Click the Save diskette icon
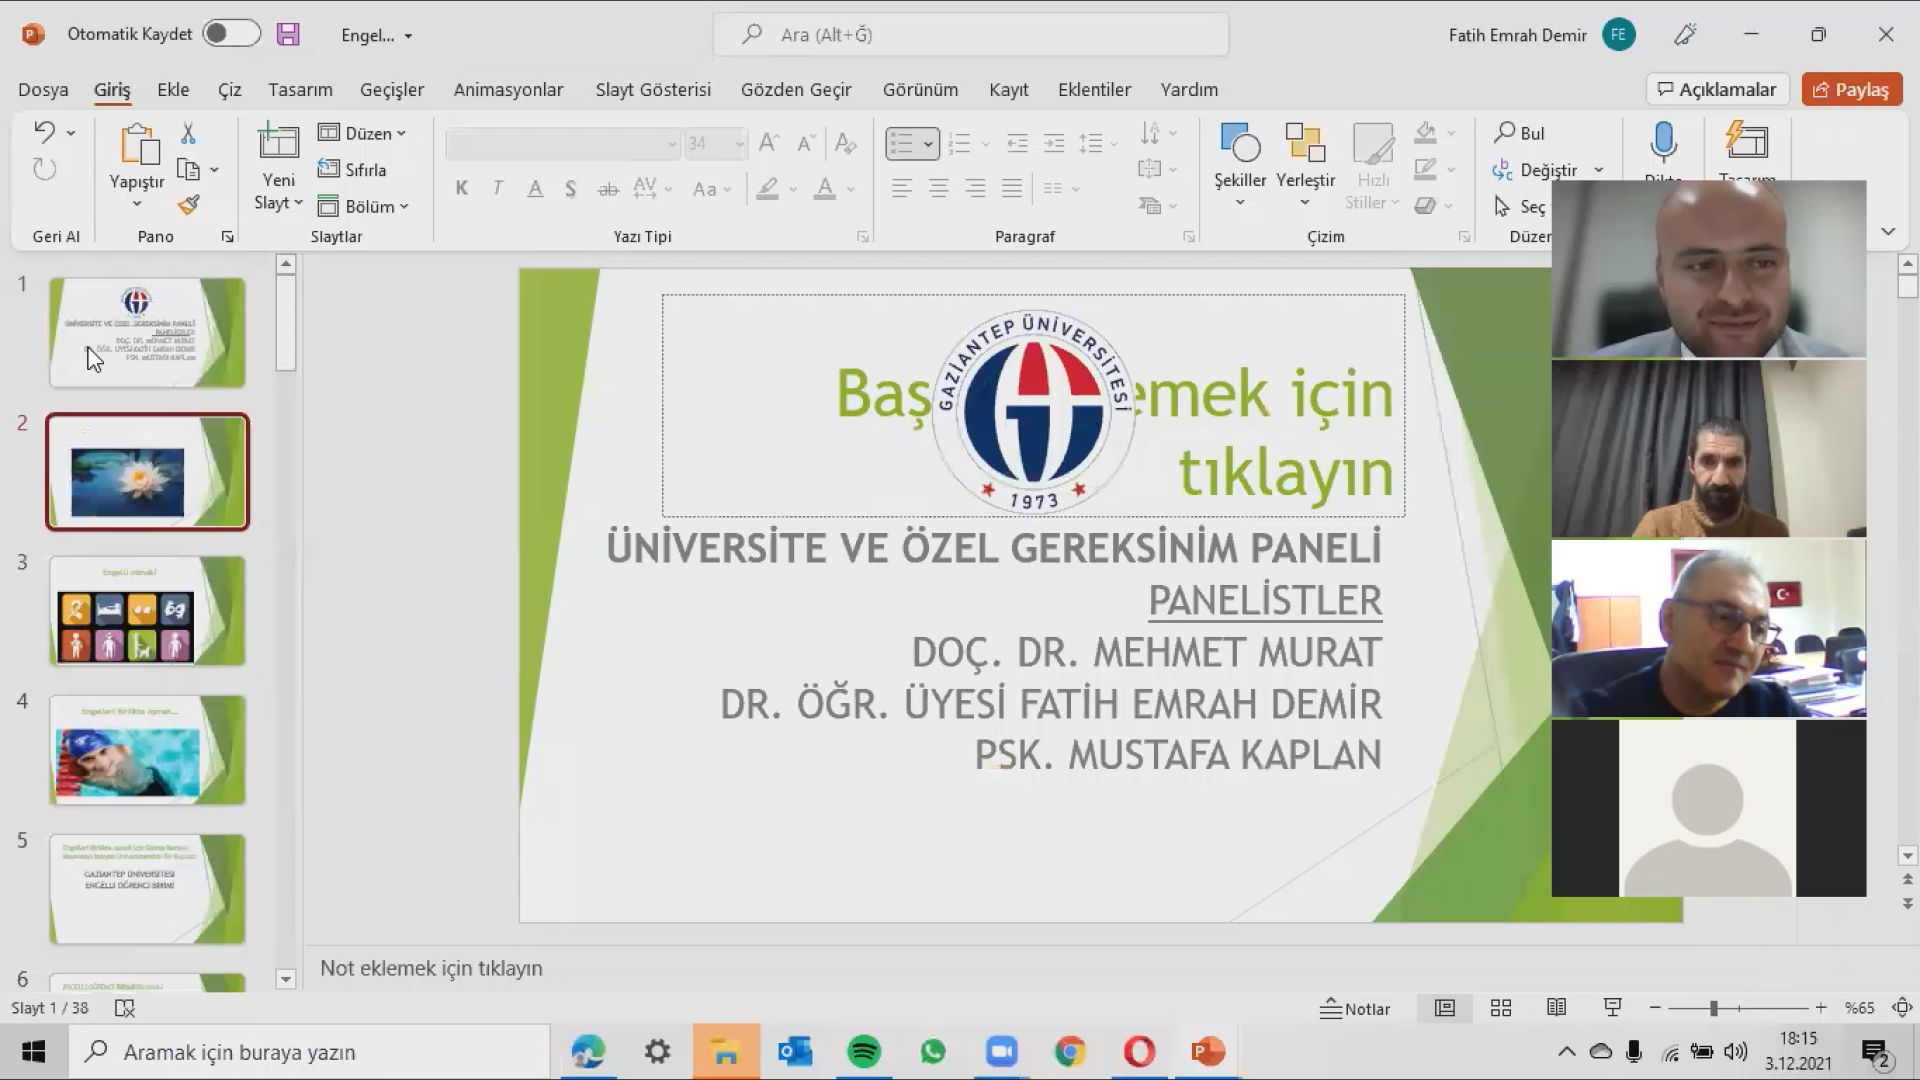 click(x=288, y=35)
